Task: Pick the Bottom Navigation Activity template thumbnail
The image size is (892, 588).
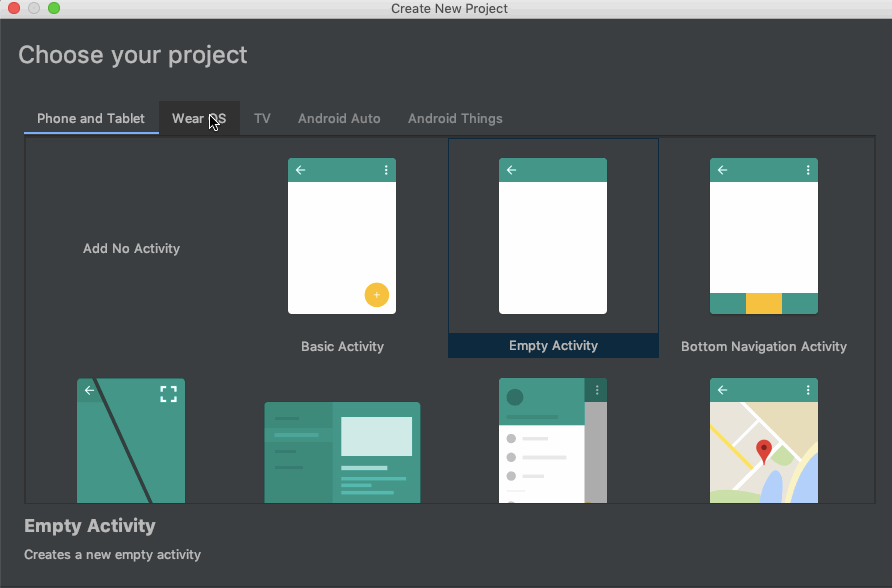Action: pyautogui.click(x=764, y=236)
